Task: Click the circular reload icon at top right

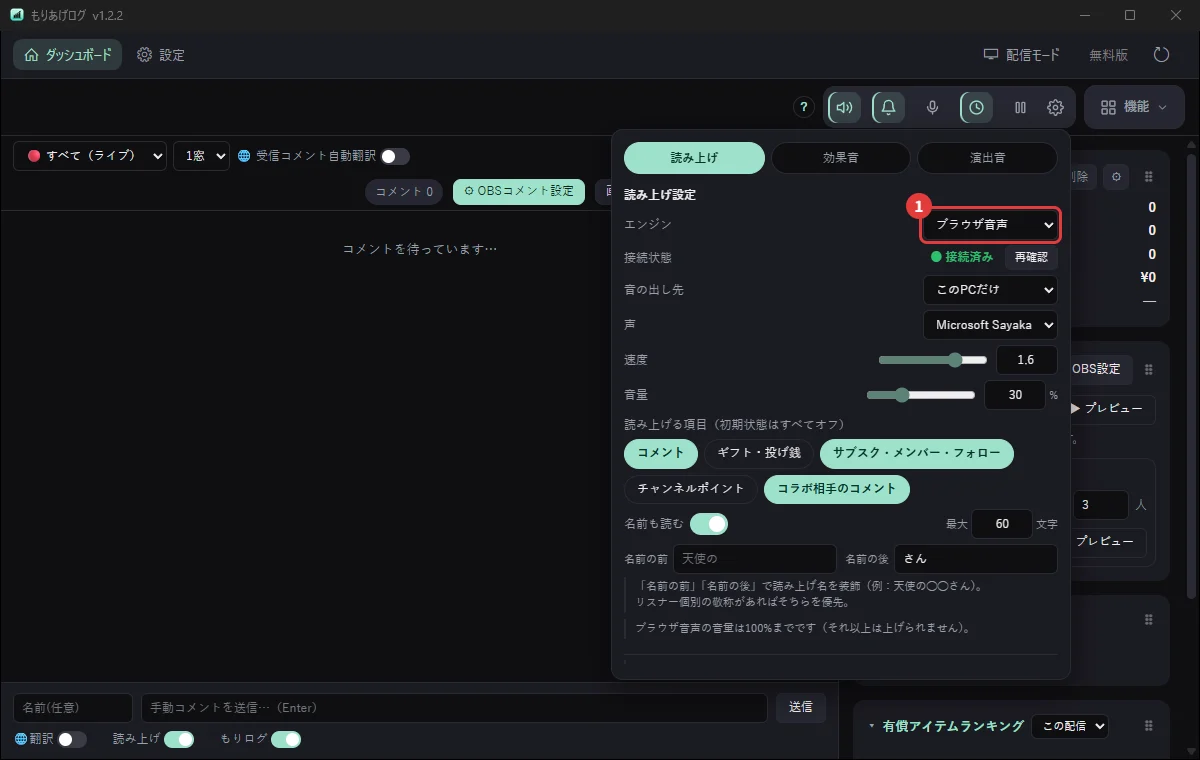Action: tap(1161, 55)
